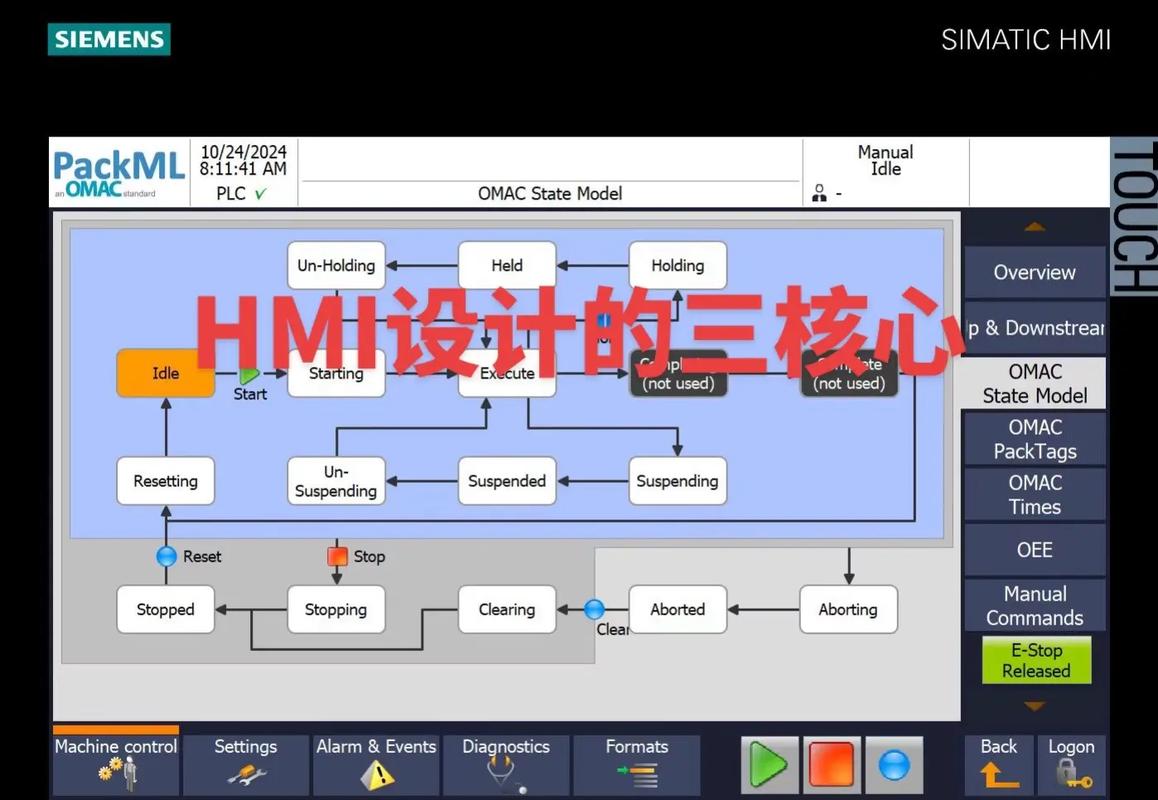Click the blue Reset command circle
The height and width of the screenshot is (800, 1158).
coord(167,555)
